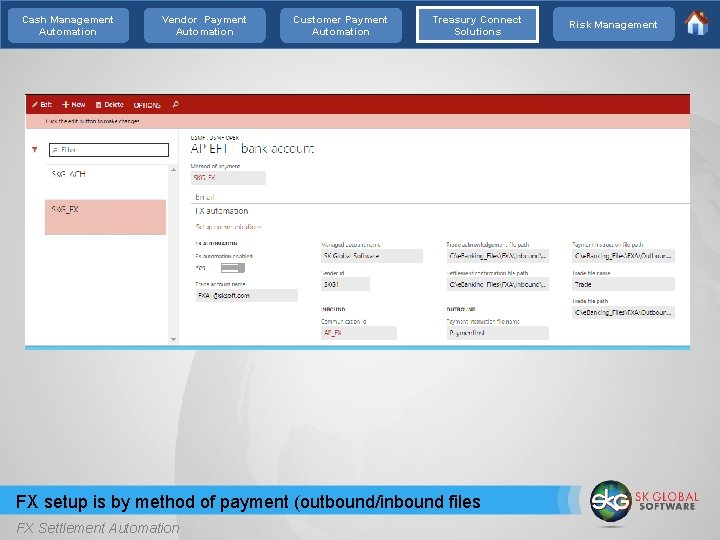Click the Trade file path field
The height and width of the screenshot is (540, 720).
[x=623, y=312]
